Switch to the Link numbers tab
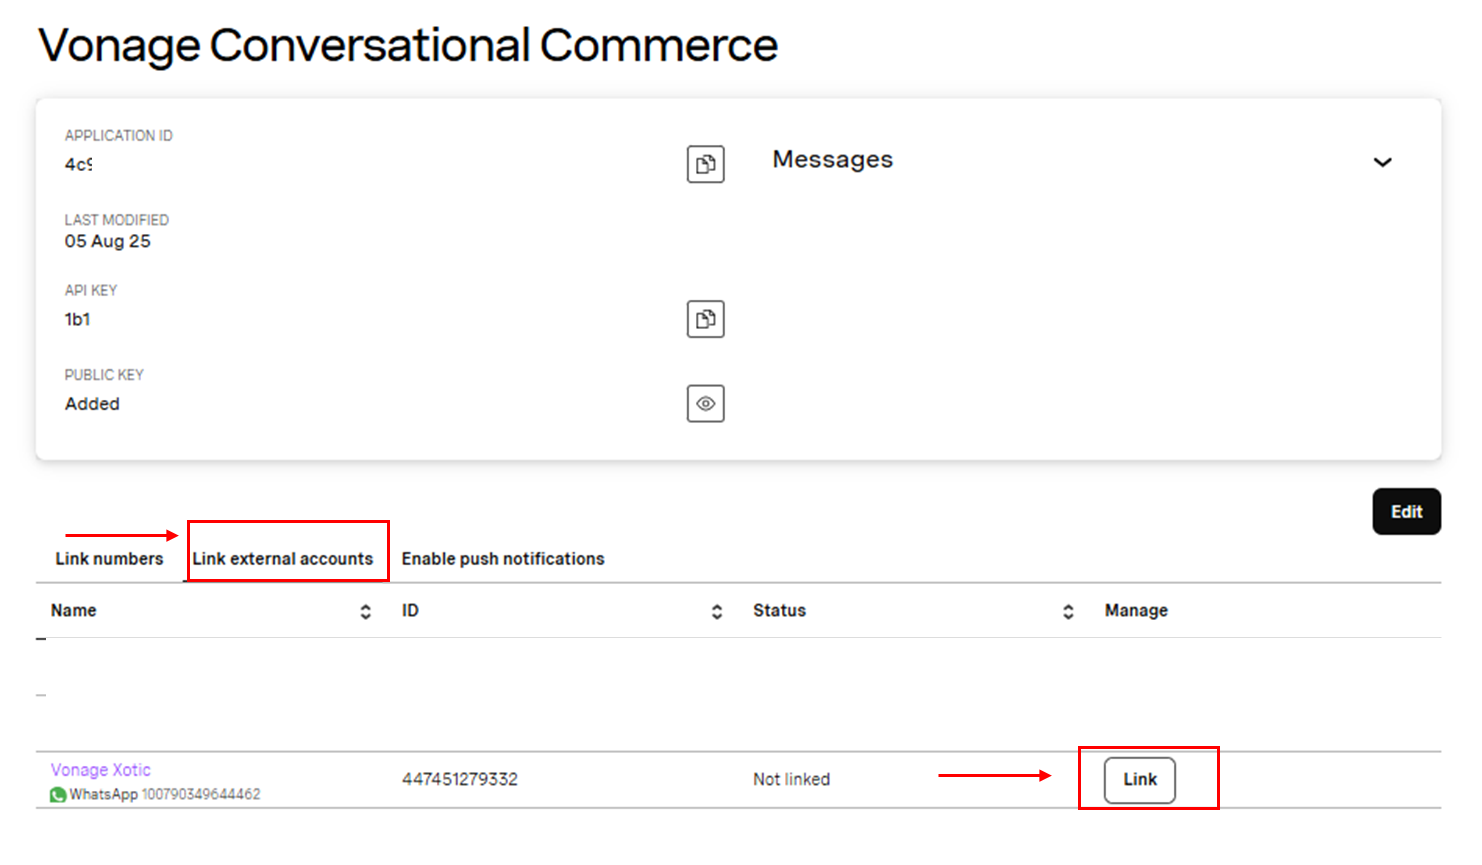 pos(109,559)
